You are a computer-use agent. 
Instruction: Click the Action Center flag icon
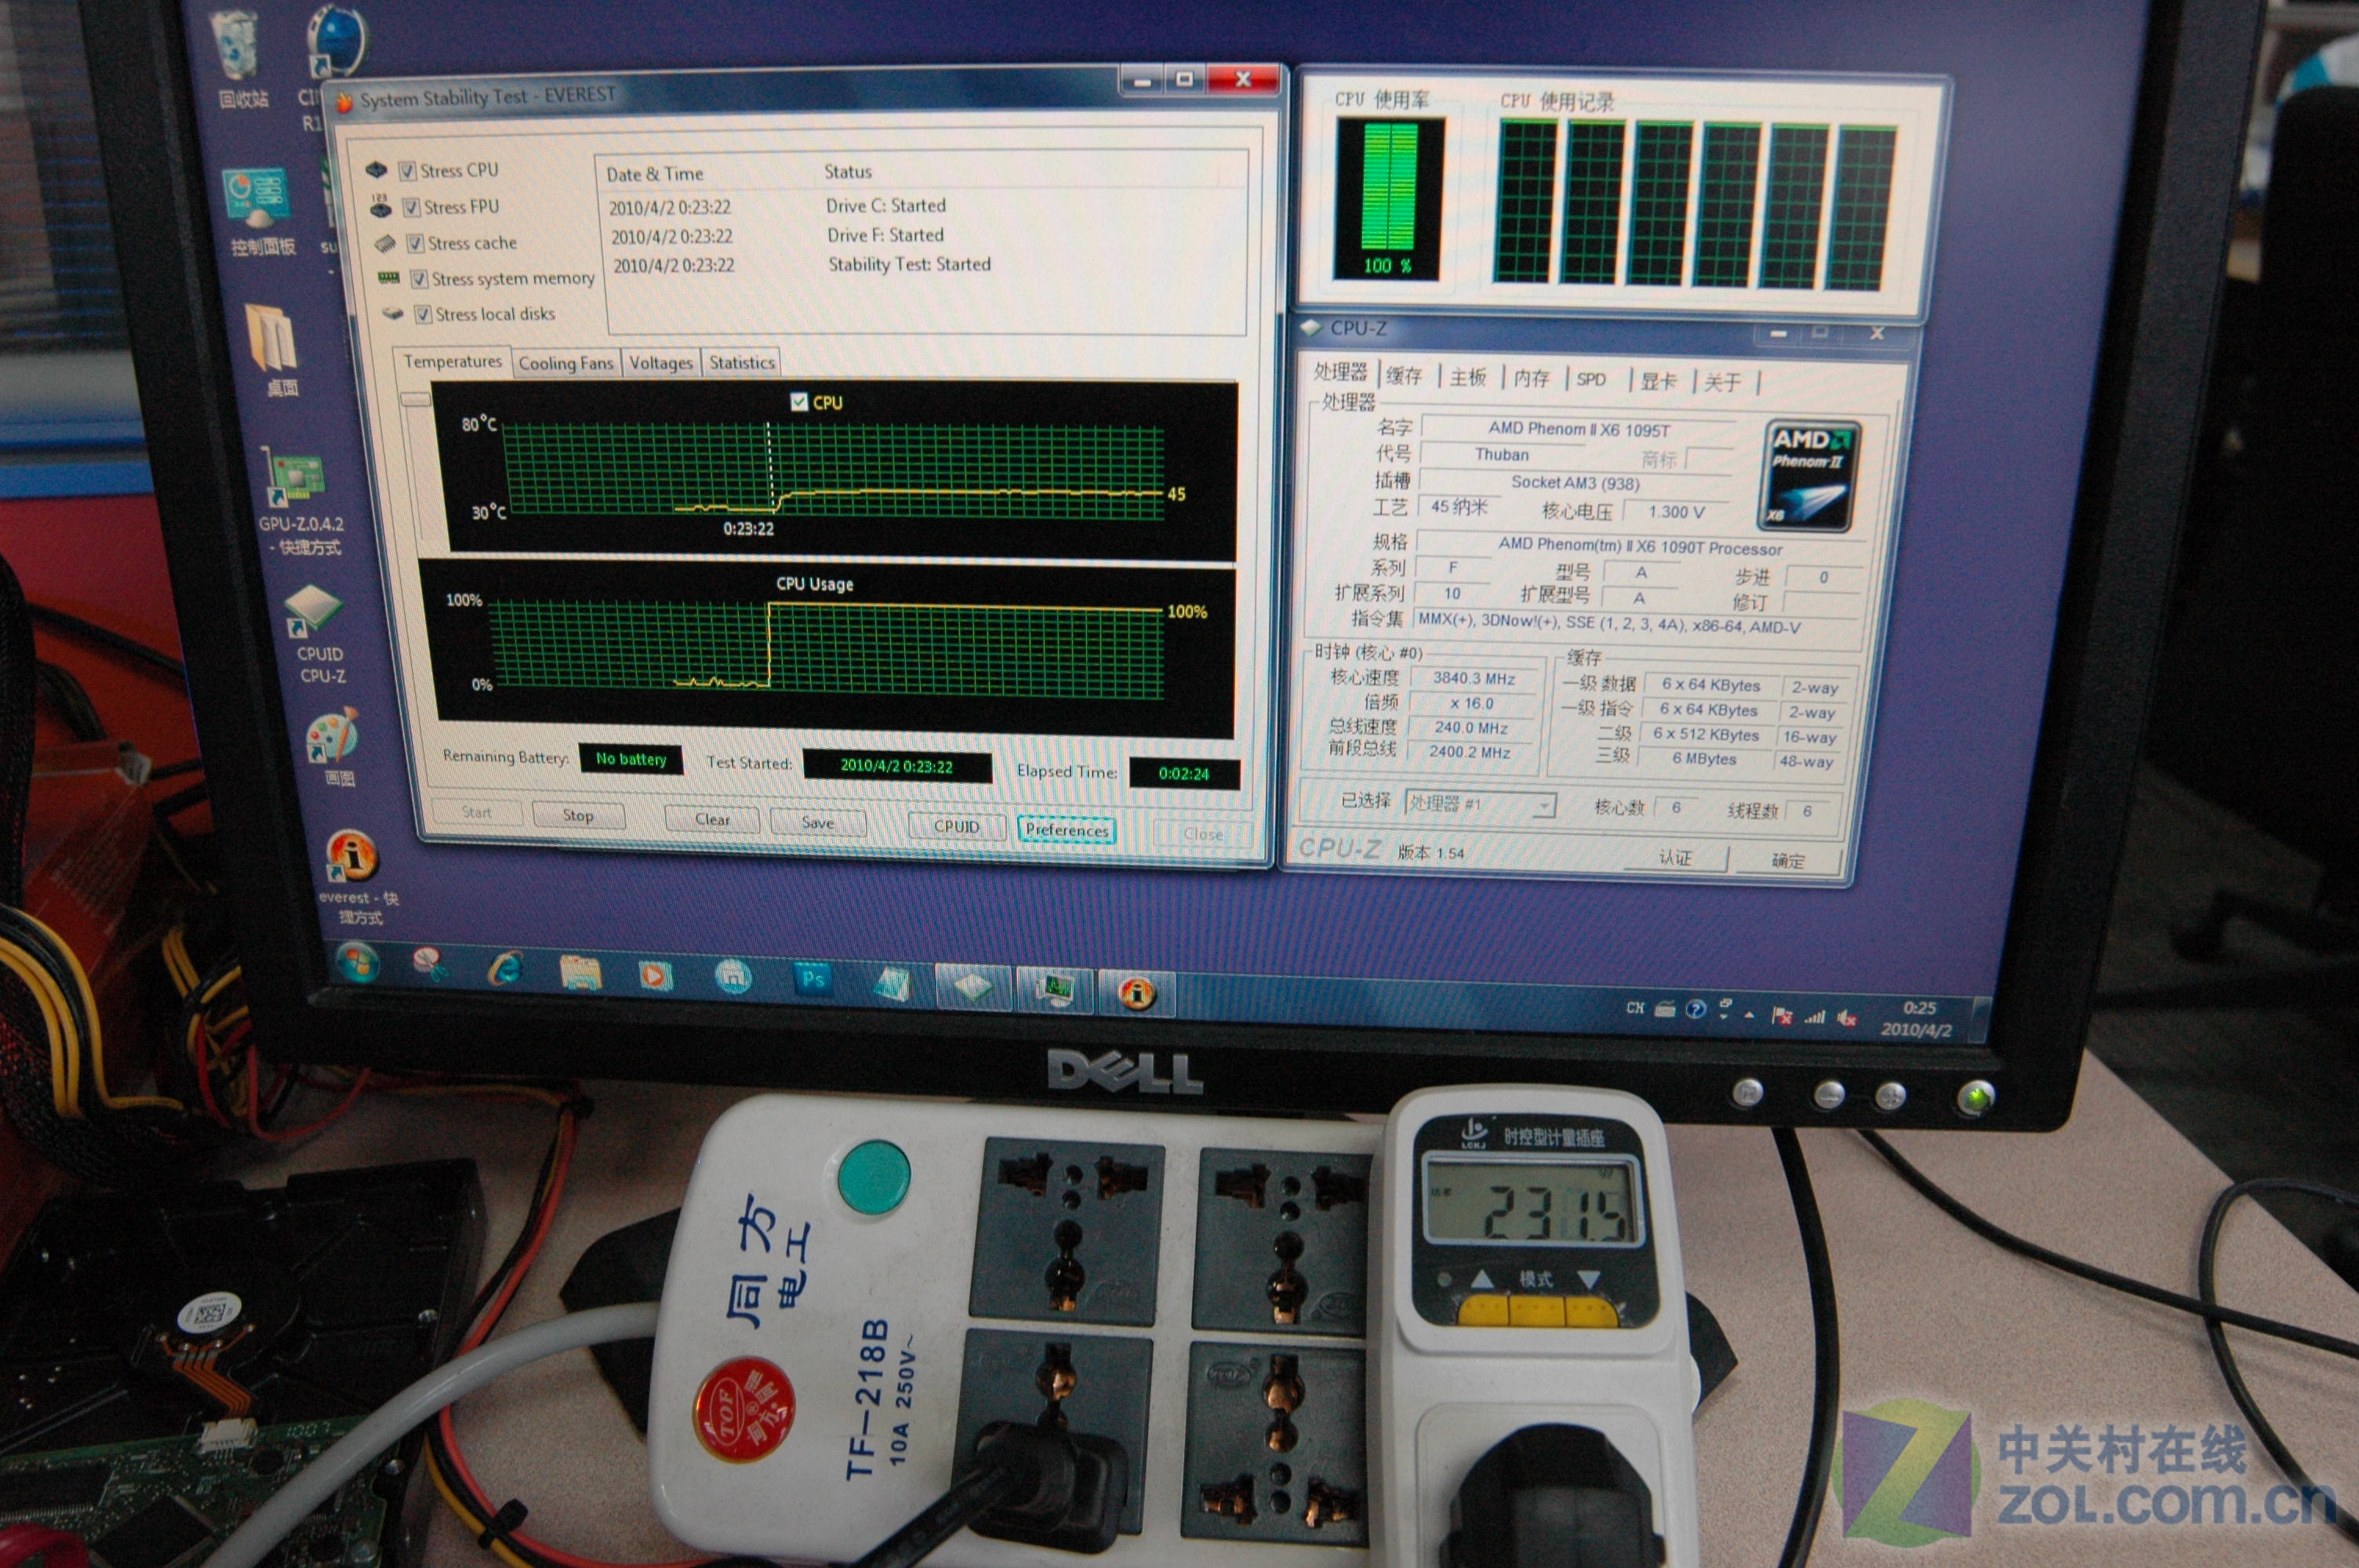(1781, 1015)
